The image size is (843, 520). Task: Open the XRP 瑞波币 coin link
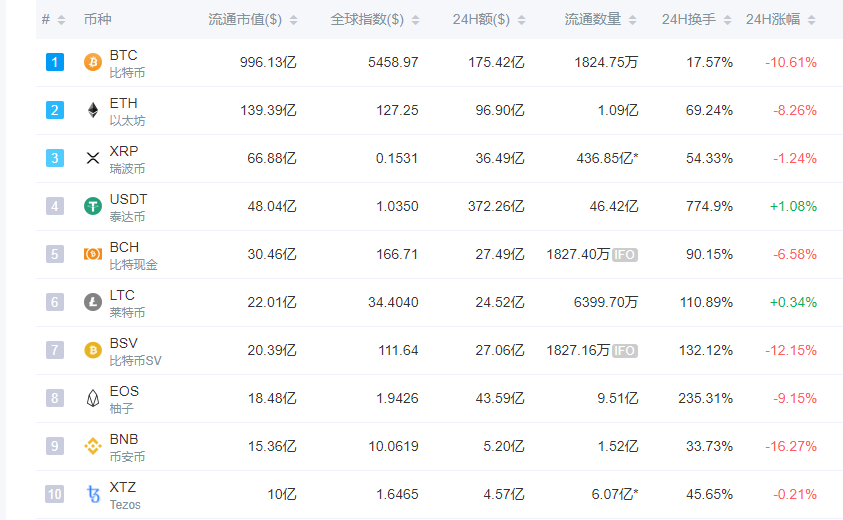click(x=127, y=159)
